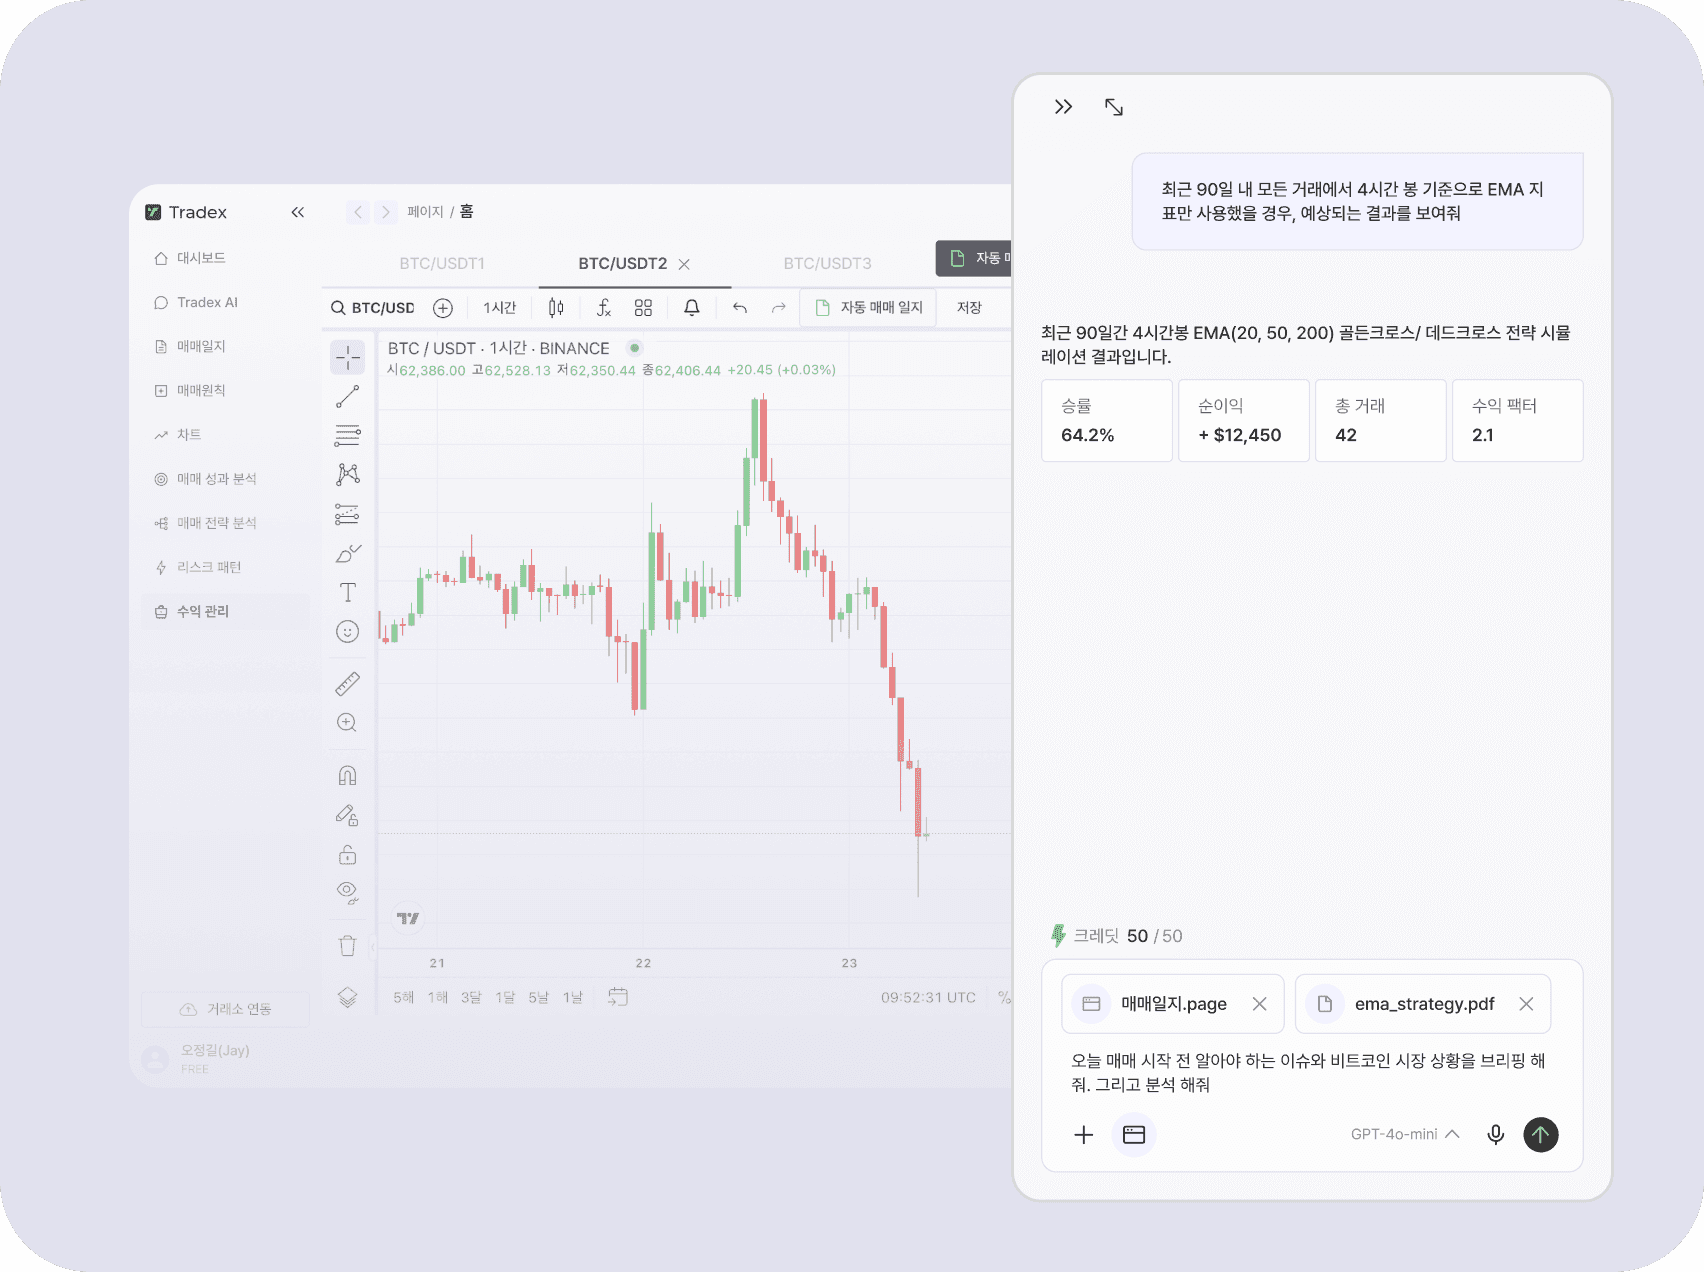Toggle the lock drawings icon
The image size is (1704, 1272).
pos(347,854)
